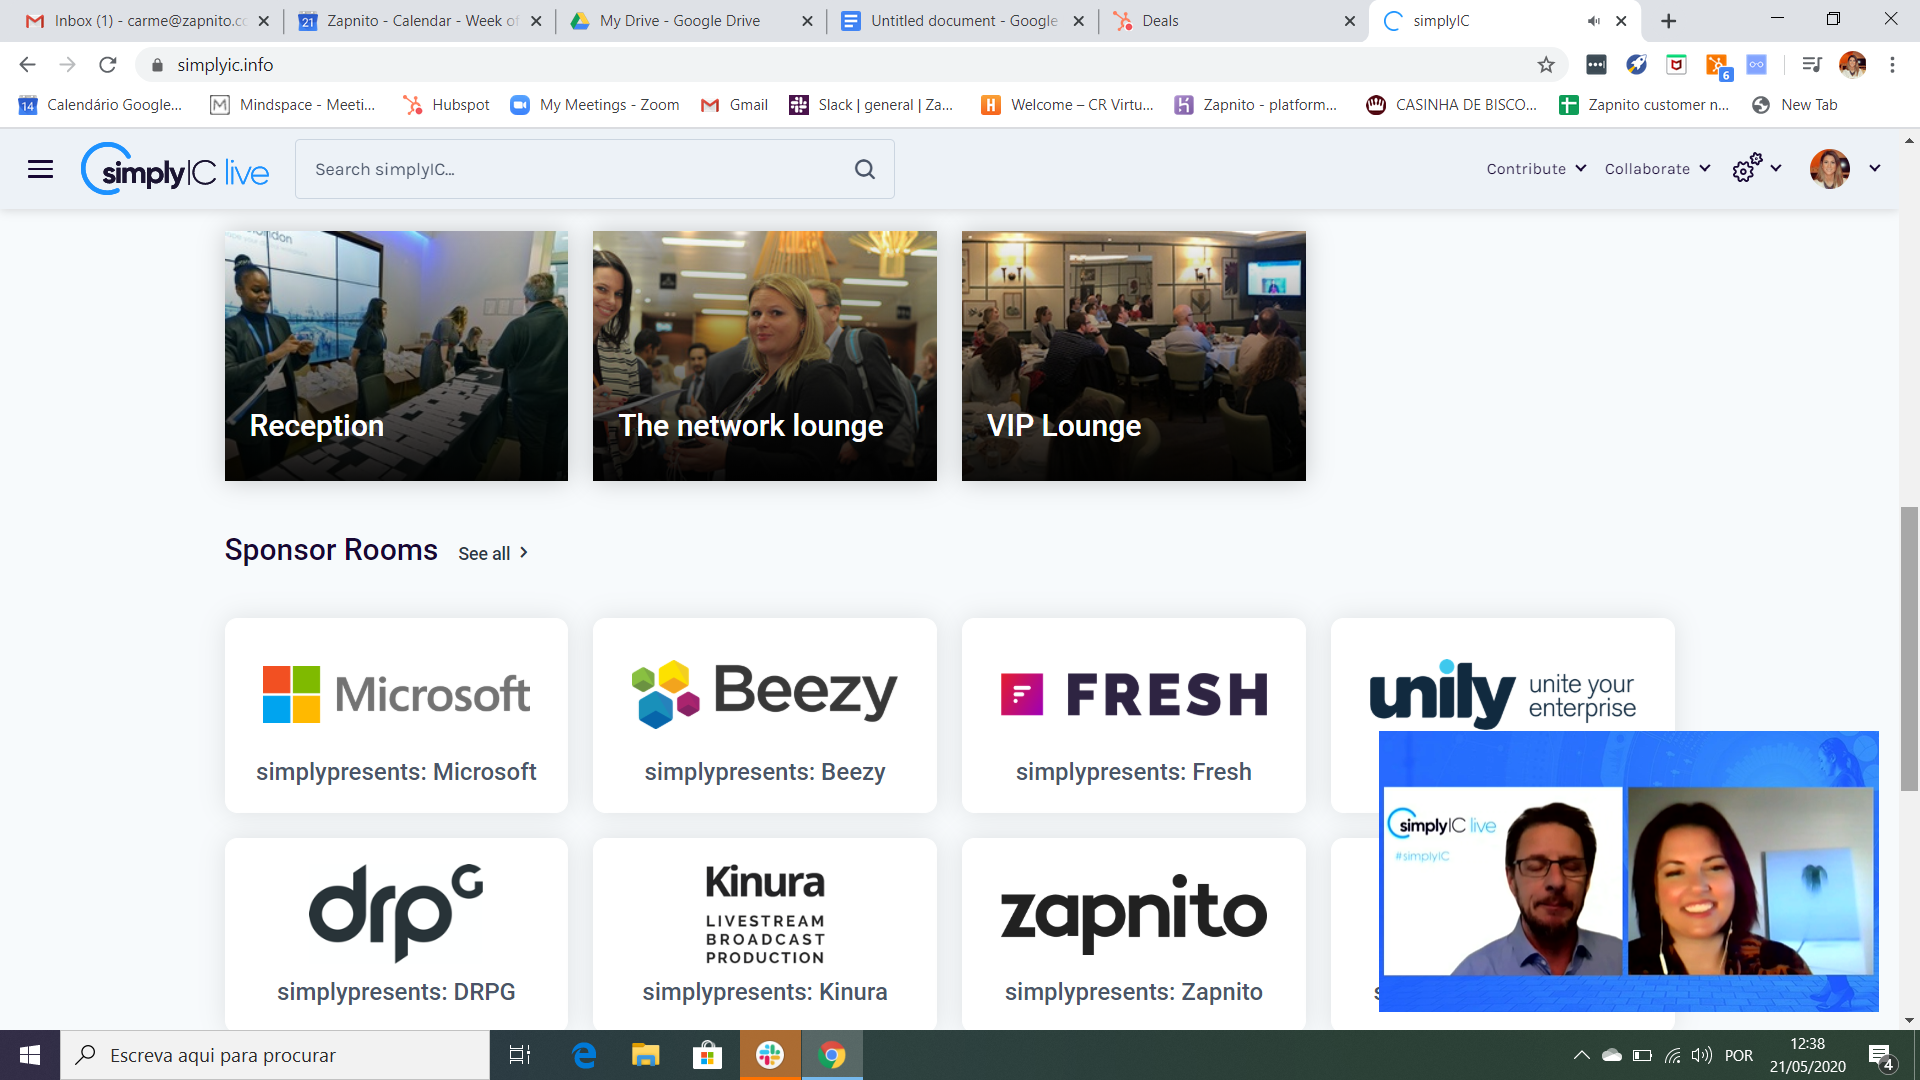This screenshot has width=1920, height=1080.
Task: Open the settings gears icon
Action: tap(1746, 168)
